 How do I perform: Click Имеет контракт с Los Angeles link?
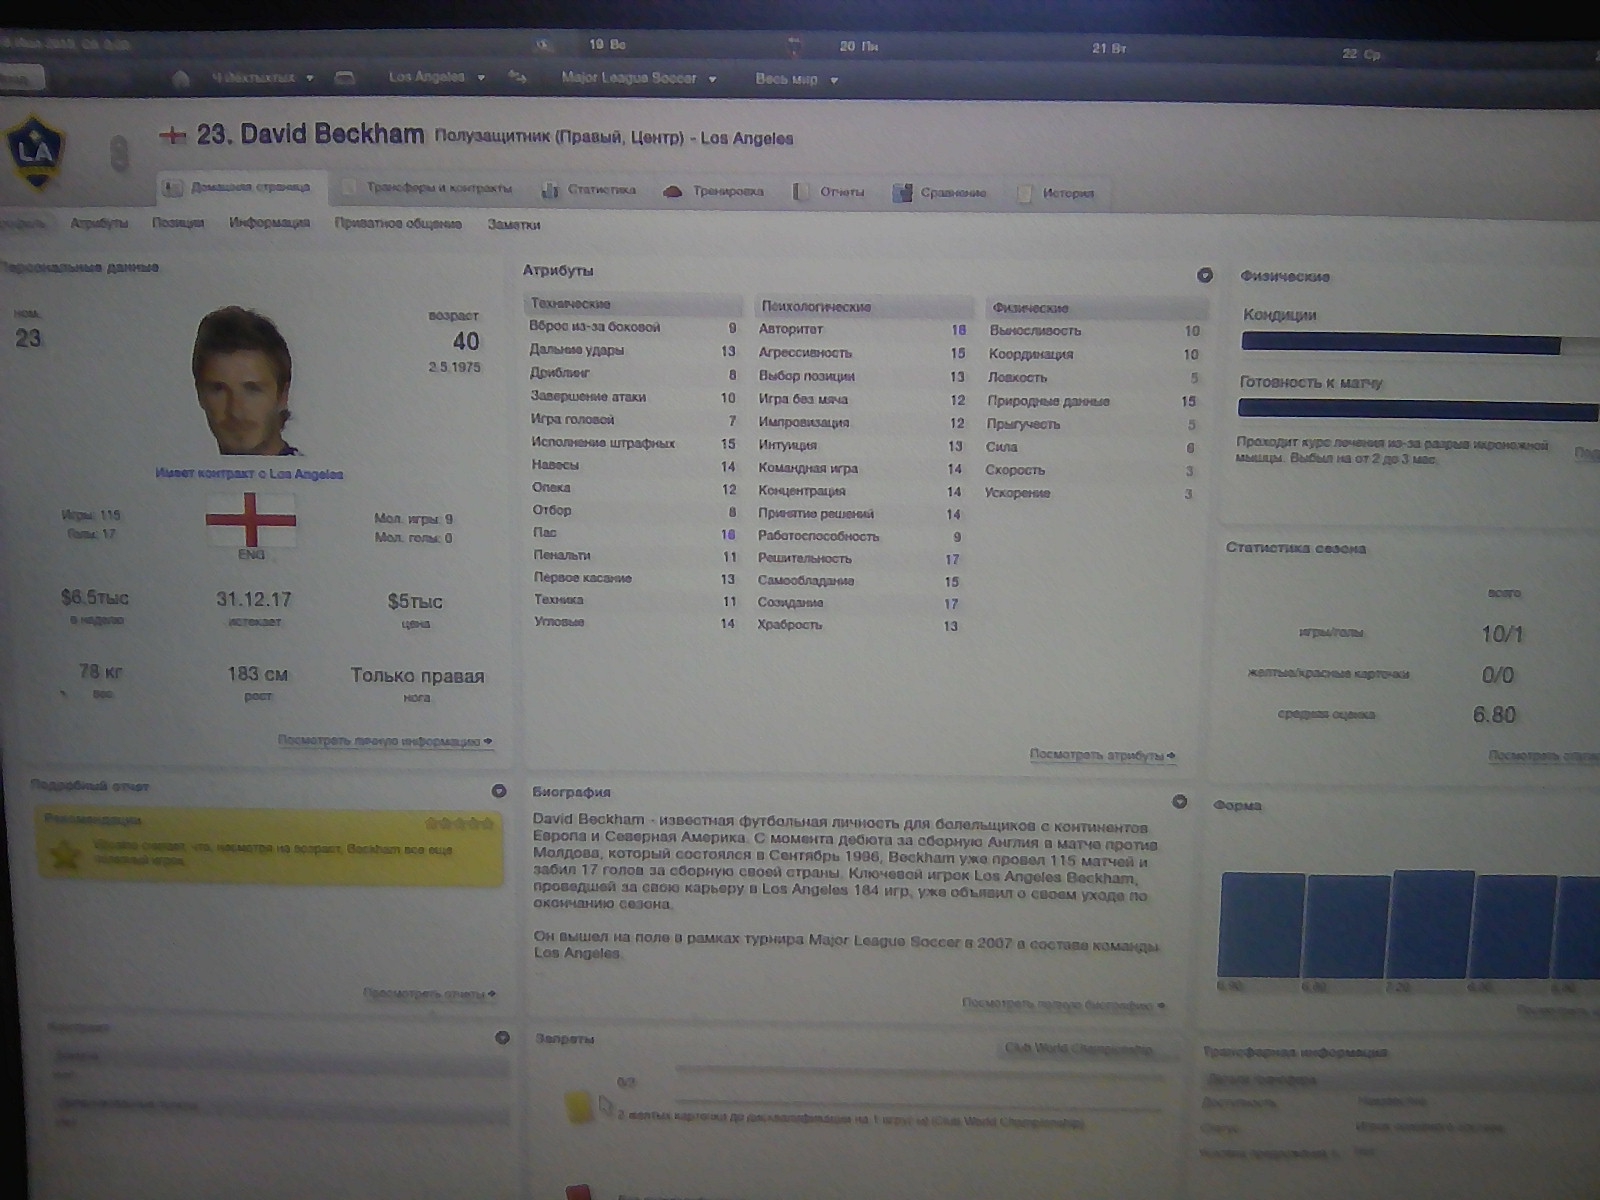tap(249, 474)
